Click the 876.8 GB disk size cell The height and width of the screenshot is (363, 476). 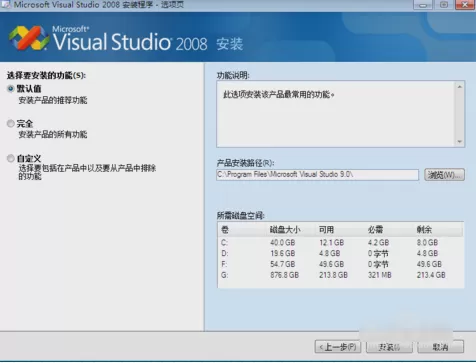tap(284, 275)
